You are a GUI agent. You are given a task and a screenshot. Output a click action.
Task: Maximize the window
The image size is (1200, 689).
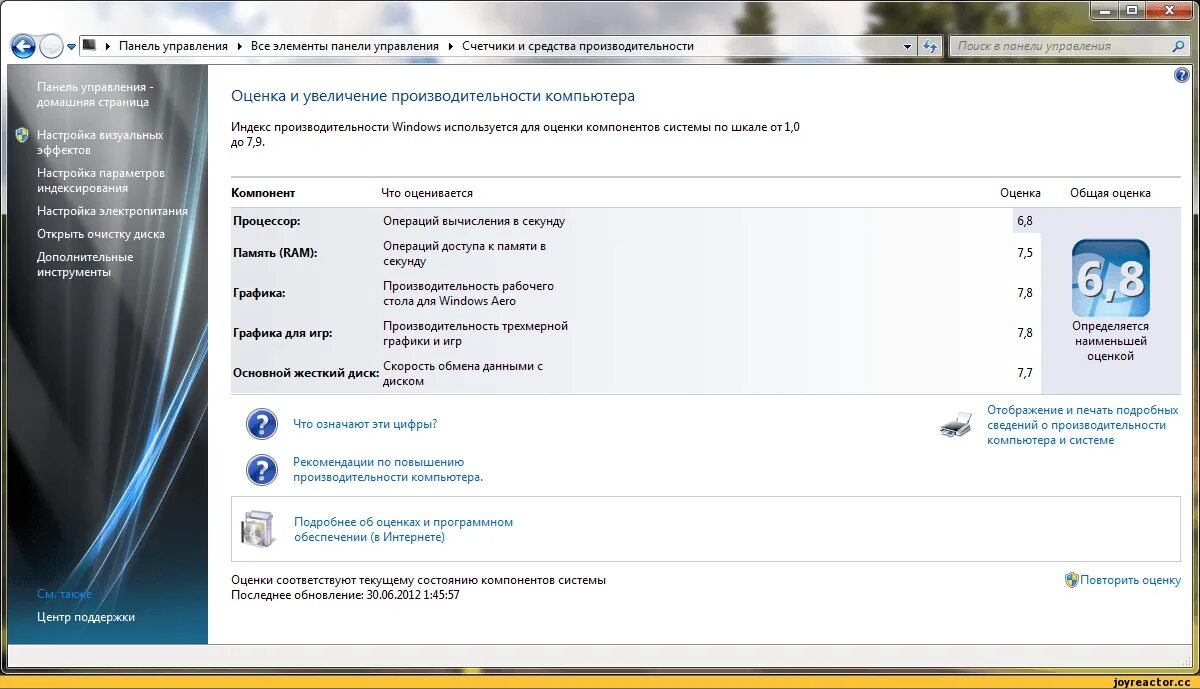click(1131, 10)
